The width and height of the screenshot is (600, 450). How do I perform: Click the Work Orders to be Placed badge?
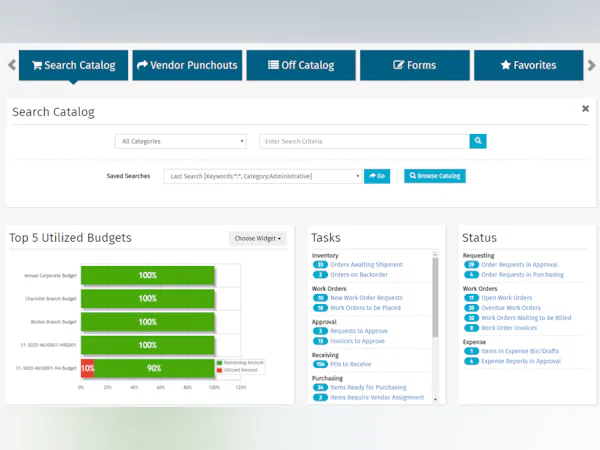click(x=320, y=308)
